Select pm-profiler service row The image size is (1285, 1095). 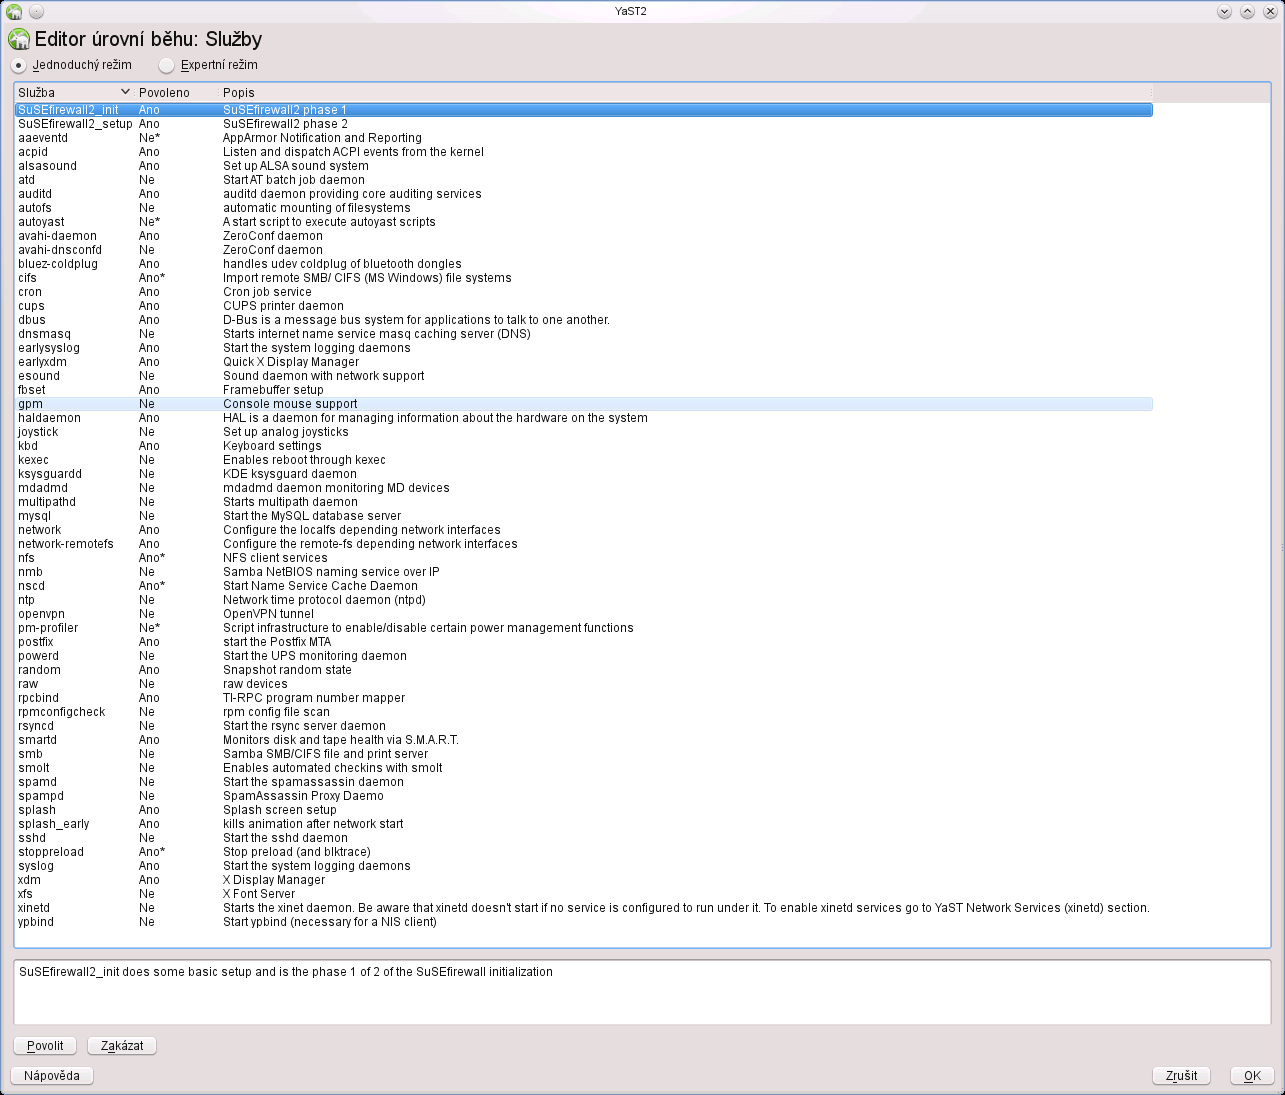pyautogui.click(x=584, y=628)
